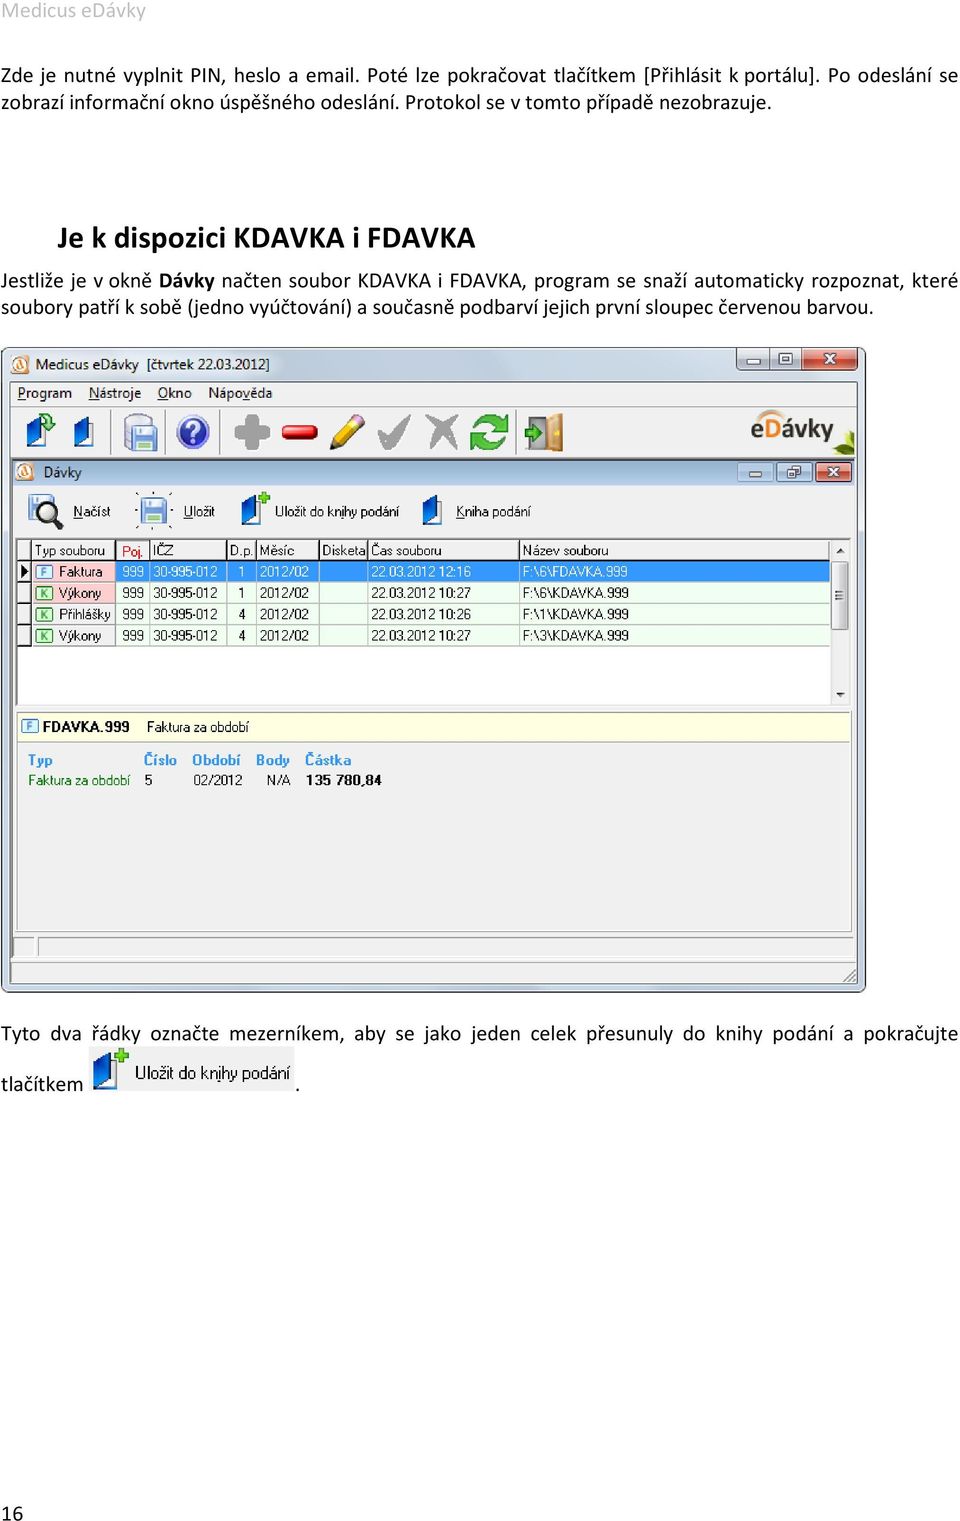Click the F icon beside FDAVKA.999 in the detail header
Screen dimensions: 960x1521
coord(30,726)
